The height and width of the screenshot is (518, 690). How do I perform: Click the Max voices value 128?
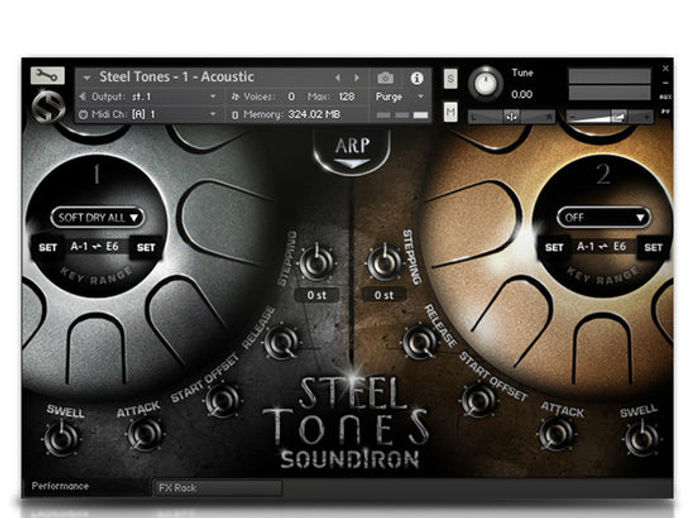(346, 96)
